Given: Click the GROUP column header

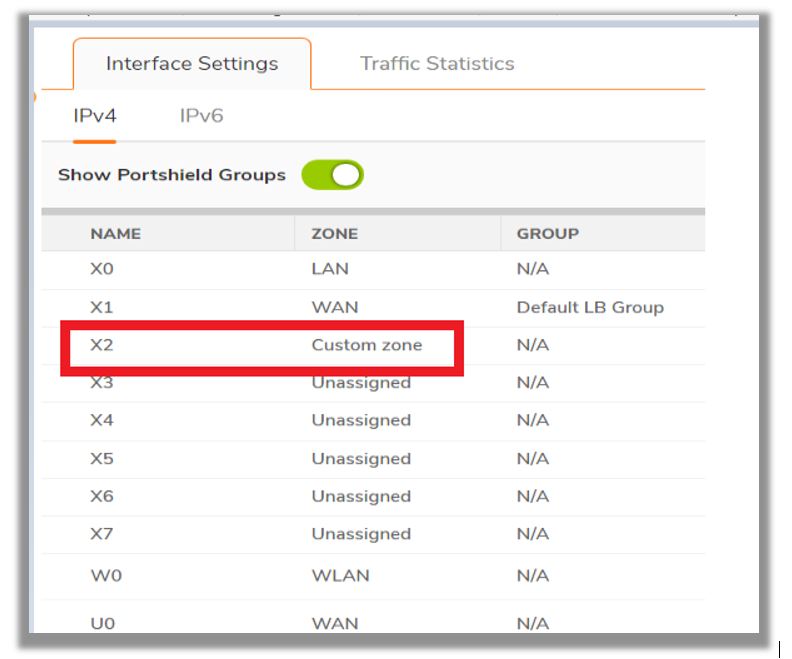Looking at the screenshot, I should [548, 233].
